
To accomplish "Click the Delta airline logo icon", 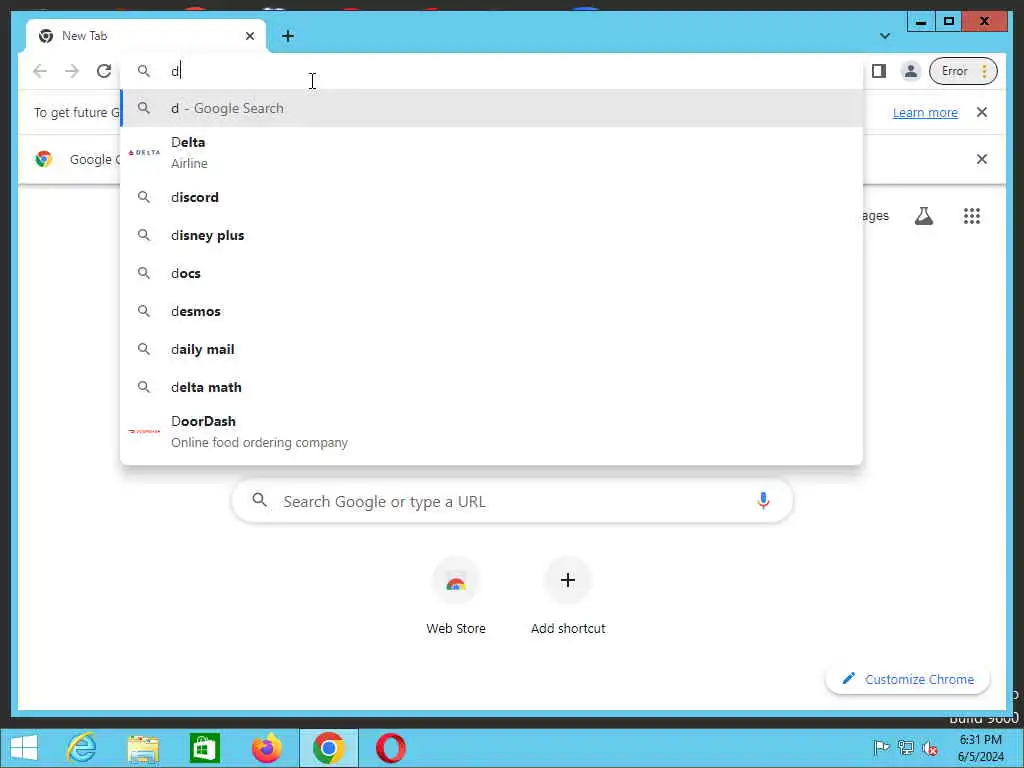I will point(144,152).
